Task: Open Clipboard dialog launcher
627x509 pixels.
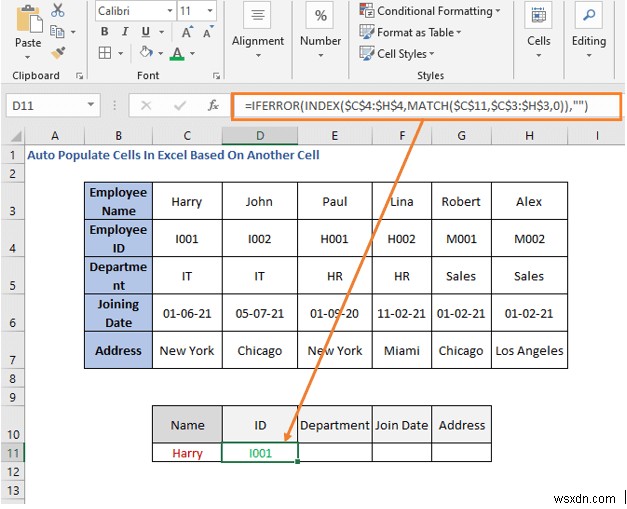Action: [x=79, y=76]
